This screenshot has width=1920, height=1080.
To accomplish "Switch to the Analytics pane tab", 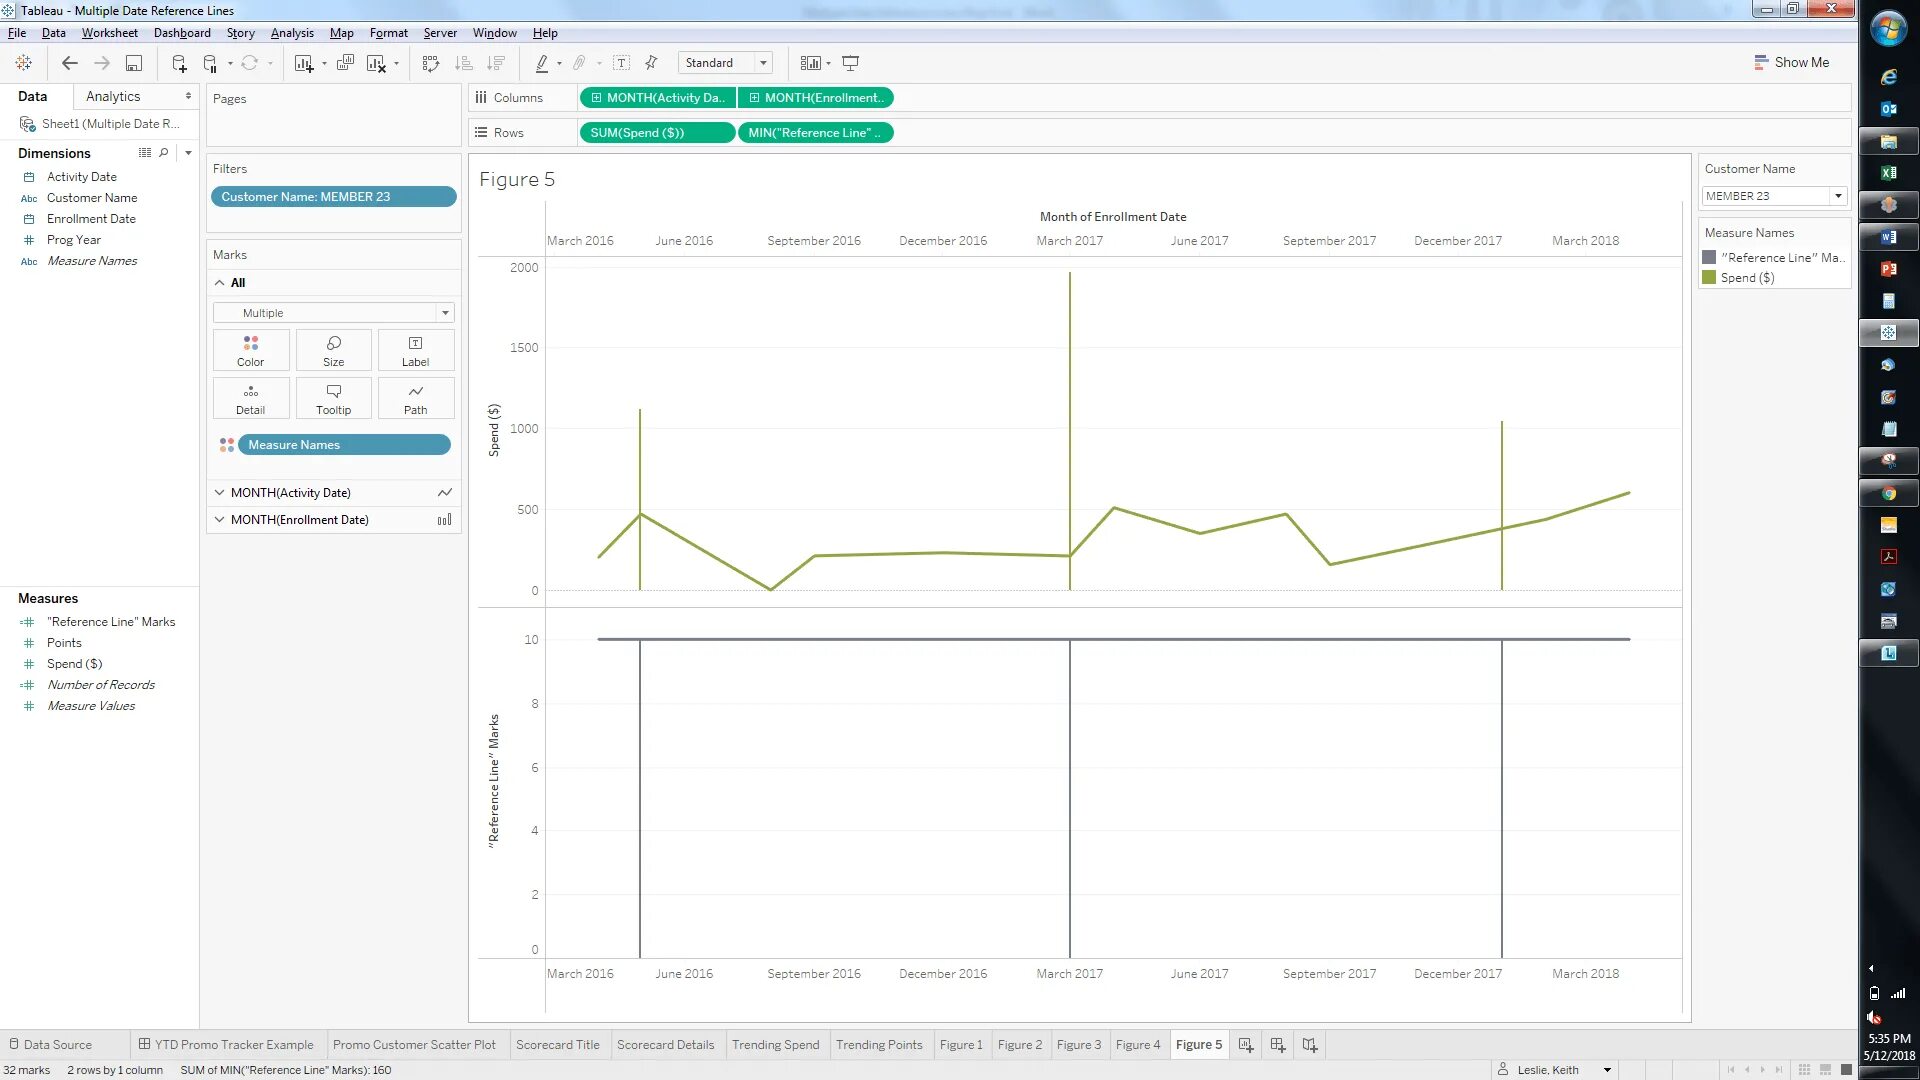I will [x=113, y=96].
